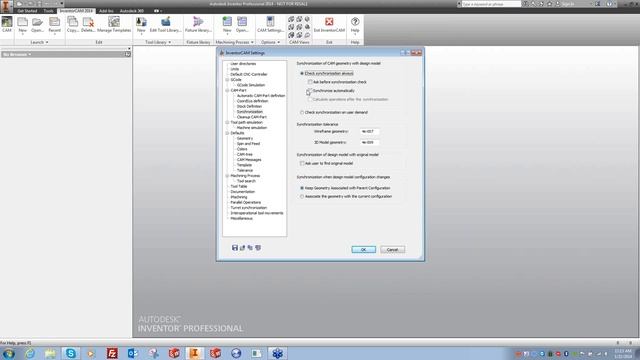Click Exit InventorCAM
This screenshot has height=360, width=640.
329,24
